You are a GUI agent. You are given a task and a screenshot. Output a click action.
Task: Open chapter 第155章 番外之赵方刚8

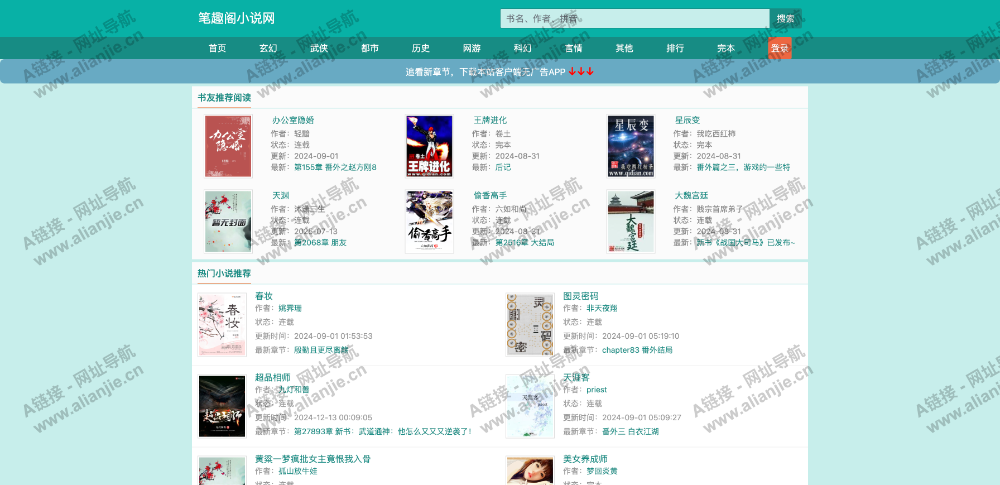point(335,167)
